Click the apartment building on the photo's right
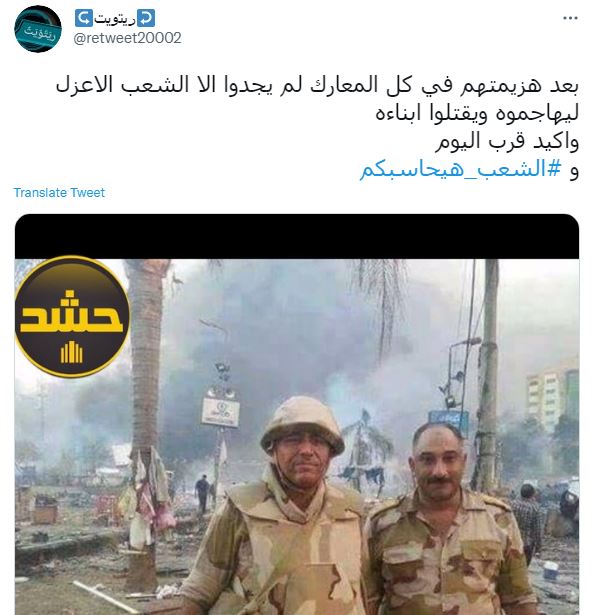The width and height of the screenshot is (592, 615). pos(552,398)
